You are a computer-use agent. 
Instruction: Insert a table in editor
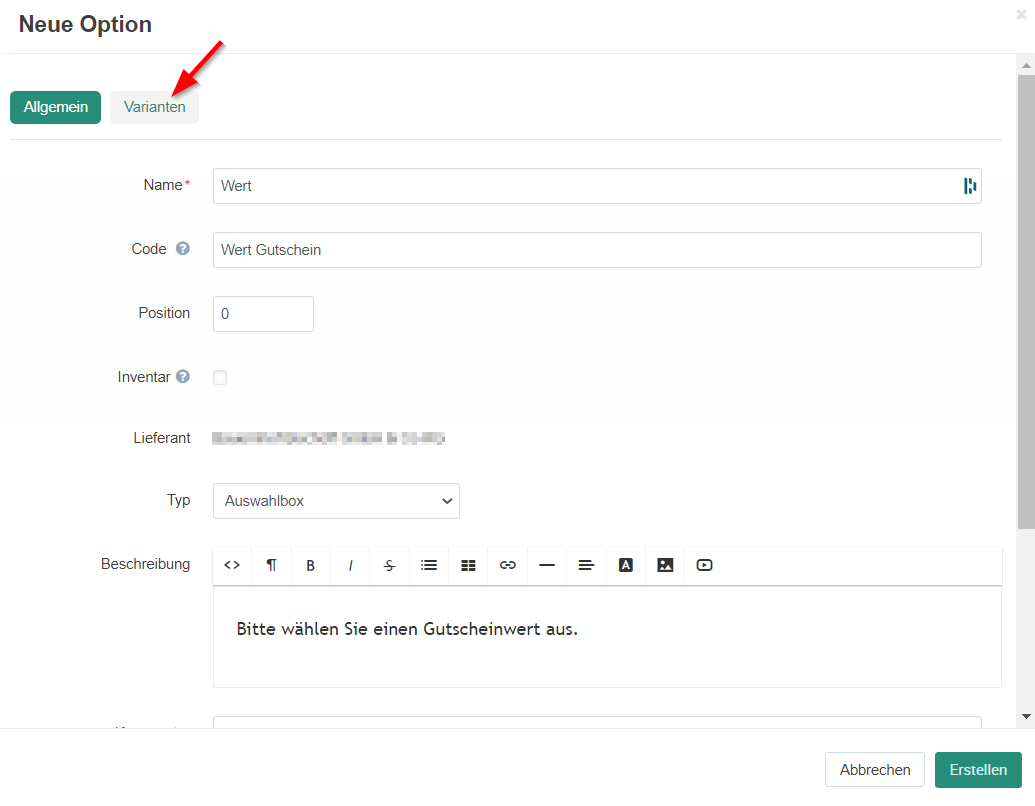pyautogui.click(x=468, y=565)
